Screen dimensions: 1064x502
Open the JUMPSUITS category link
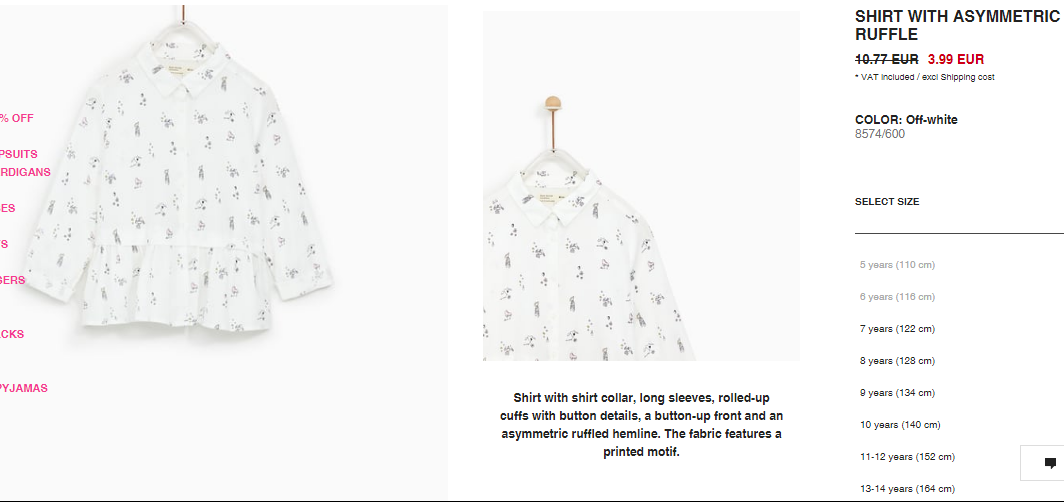point(18,155)
